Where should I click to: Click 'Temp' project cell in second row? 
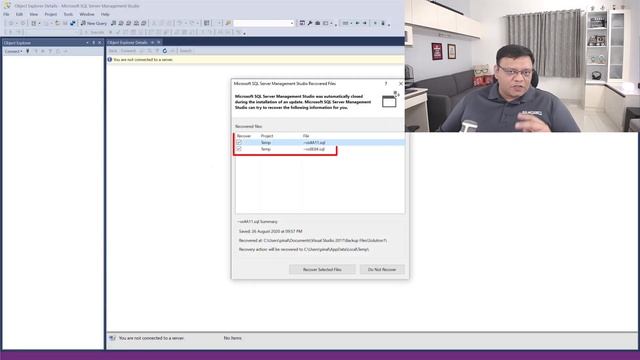click(266, 149)
